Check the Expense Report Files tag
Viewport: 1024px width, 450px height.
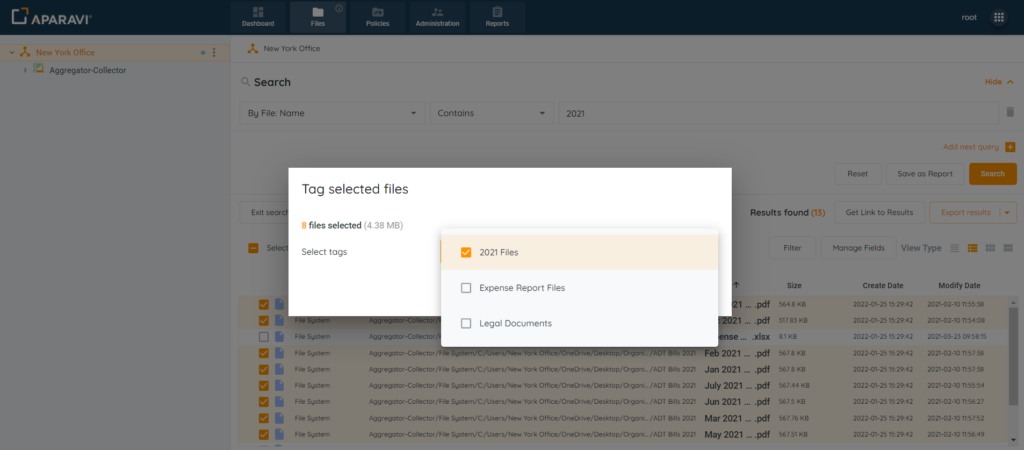point(466,288)
